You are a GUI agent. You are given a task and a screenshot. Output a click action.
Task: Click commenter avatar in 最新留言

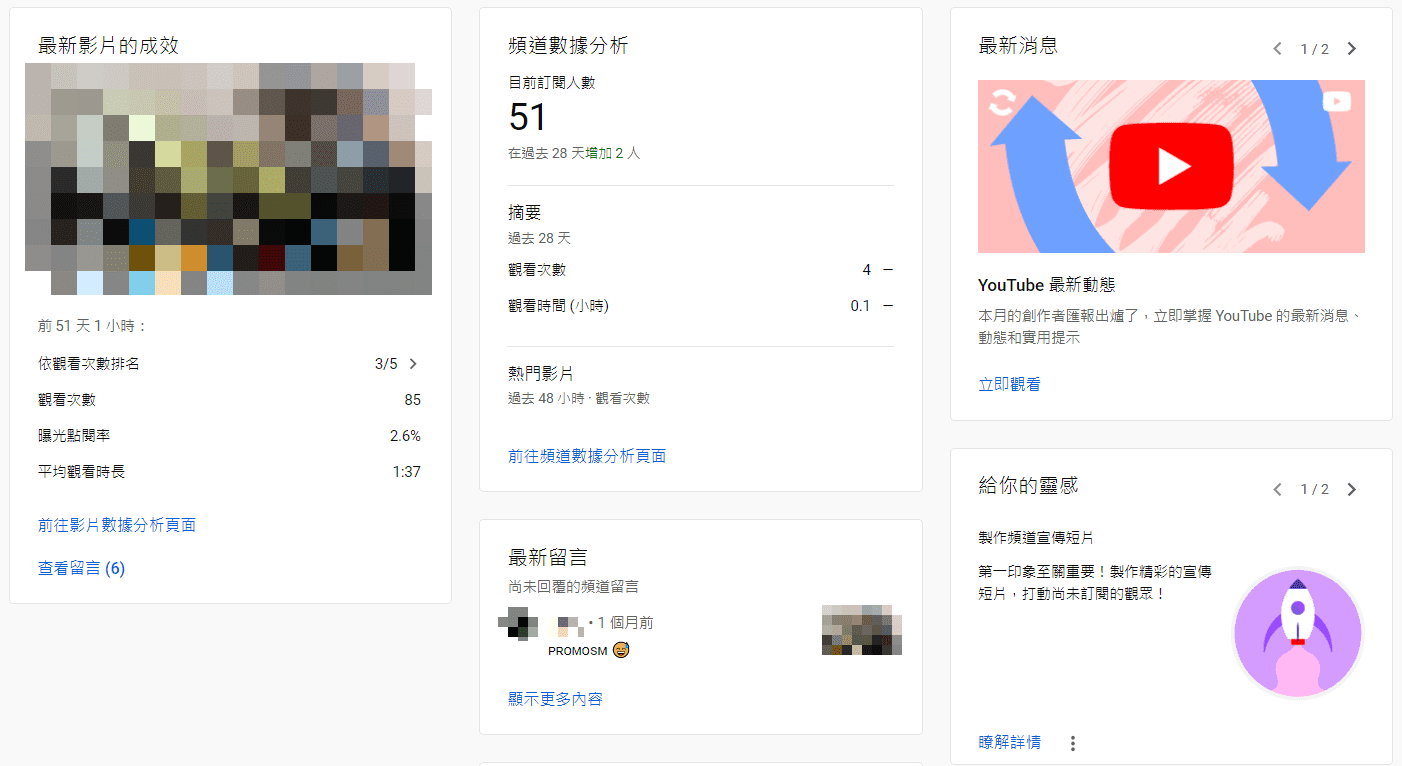(x=518, y=623)
